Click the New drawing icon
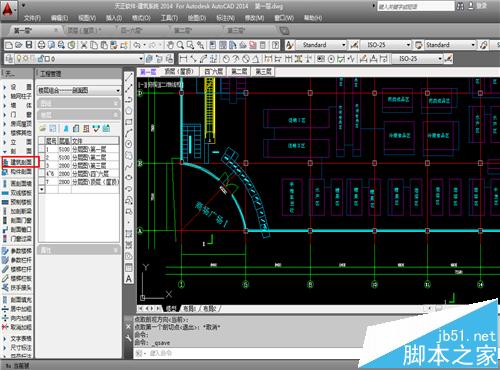Screen dimensions: 500x370 (9, 45)
